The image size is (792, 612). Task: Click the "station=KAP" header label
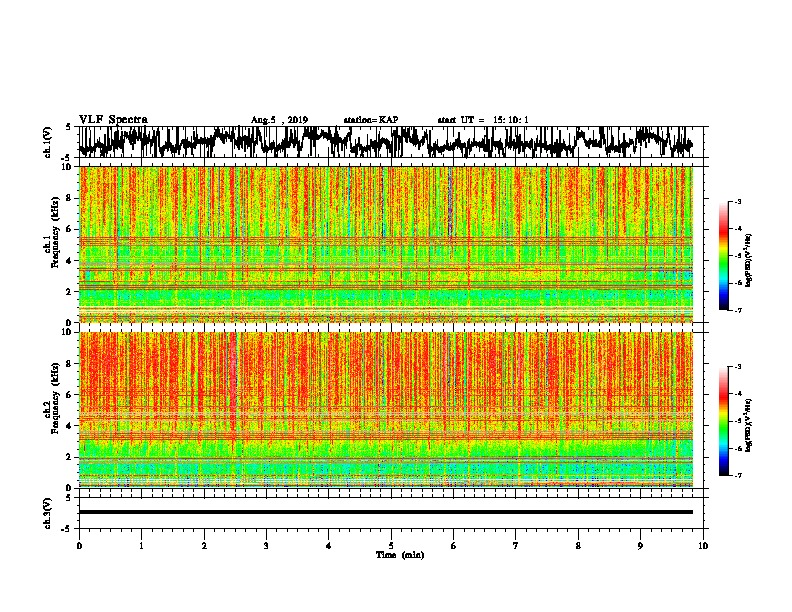click(371, 120)
